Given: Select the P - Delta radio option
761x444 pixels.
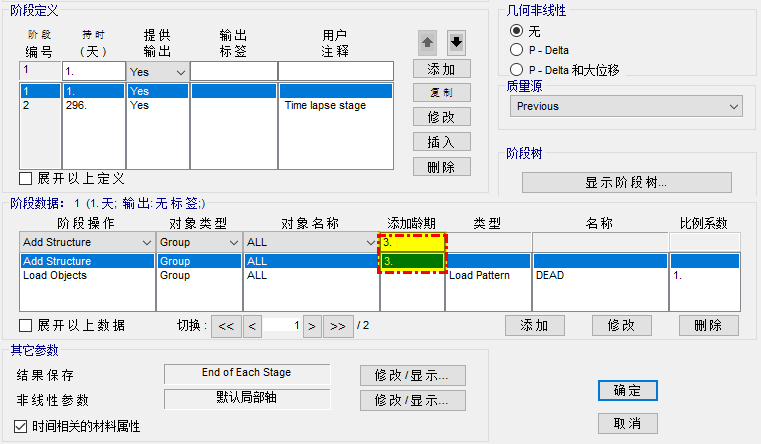Looking at the screenshot, I should 516,50.
